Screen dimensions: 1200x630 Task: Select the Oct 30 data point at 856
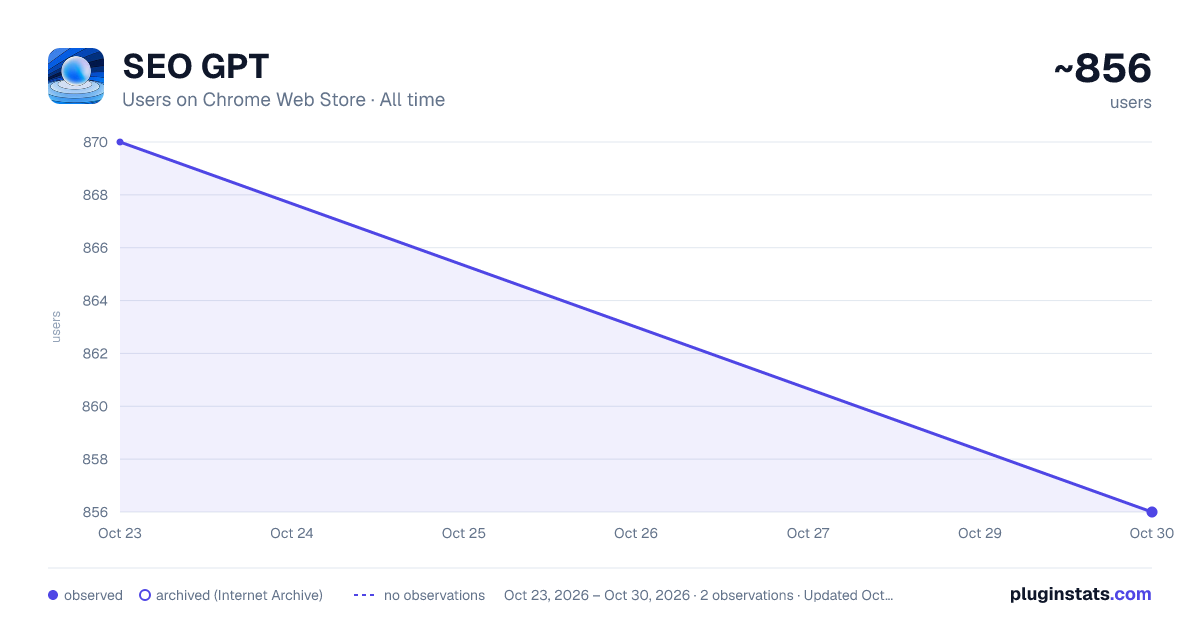click(x=1152, y=512)
